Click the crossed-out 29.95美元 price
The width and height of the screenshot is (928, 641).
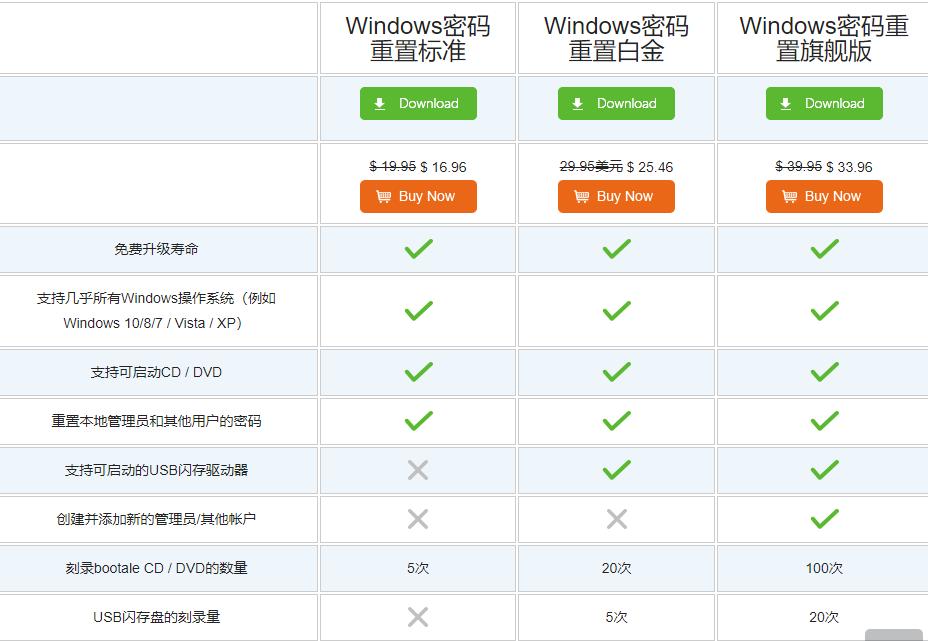[x=591, y=166]
